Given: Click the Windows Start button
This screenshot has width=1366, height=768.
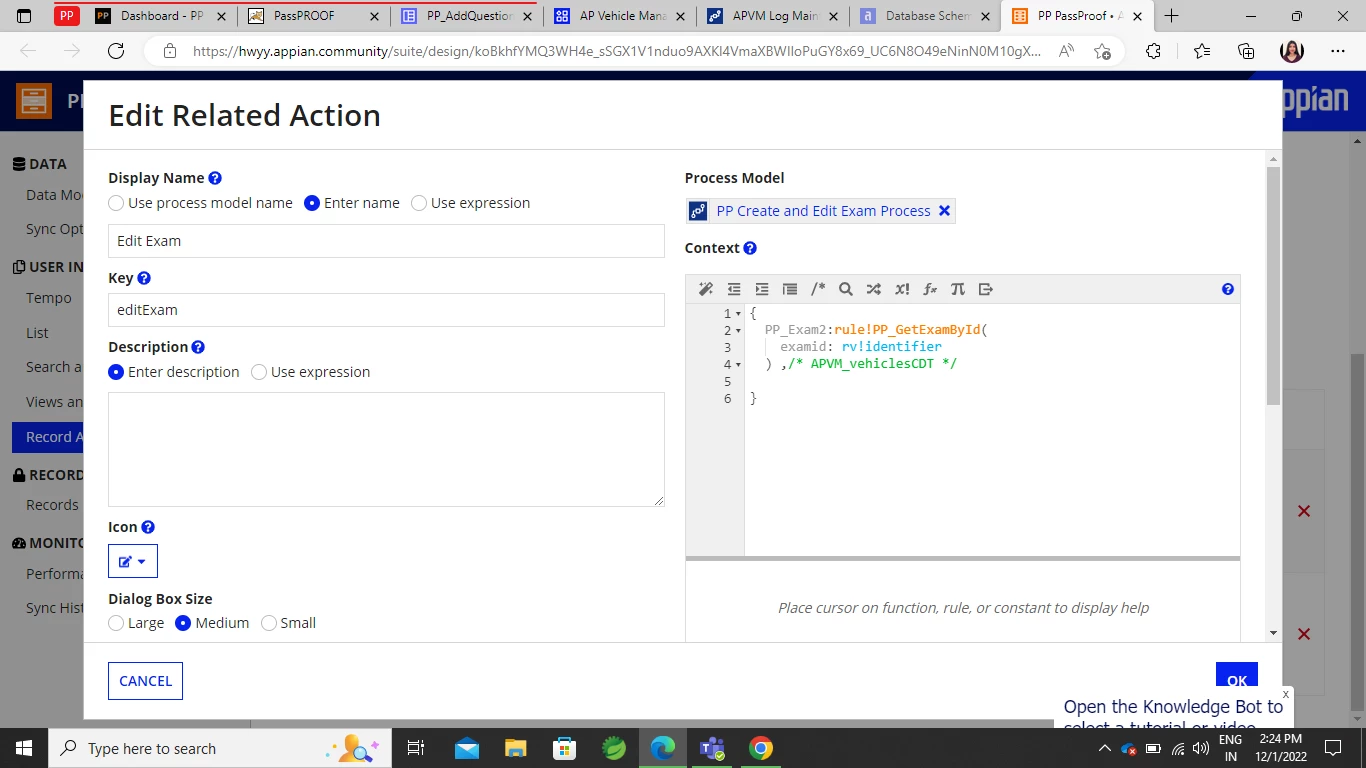Looking at the screenshot, I should click(x=24, y=748).
